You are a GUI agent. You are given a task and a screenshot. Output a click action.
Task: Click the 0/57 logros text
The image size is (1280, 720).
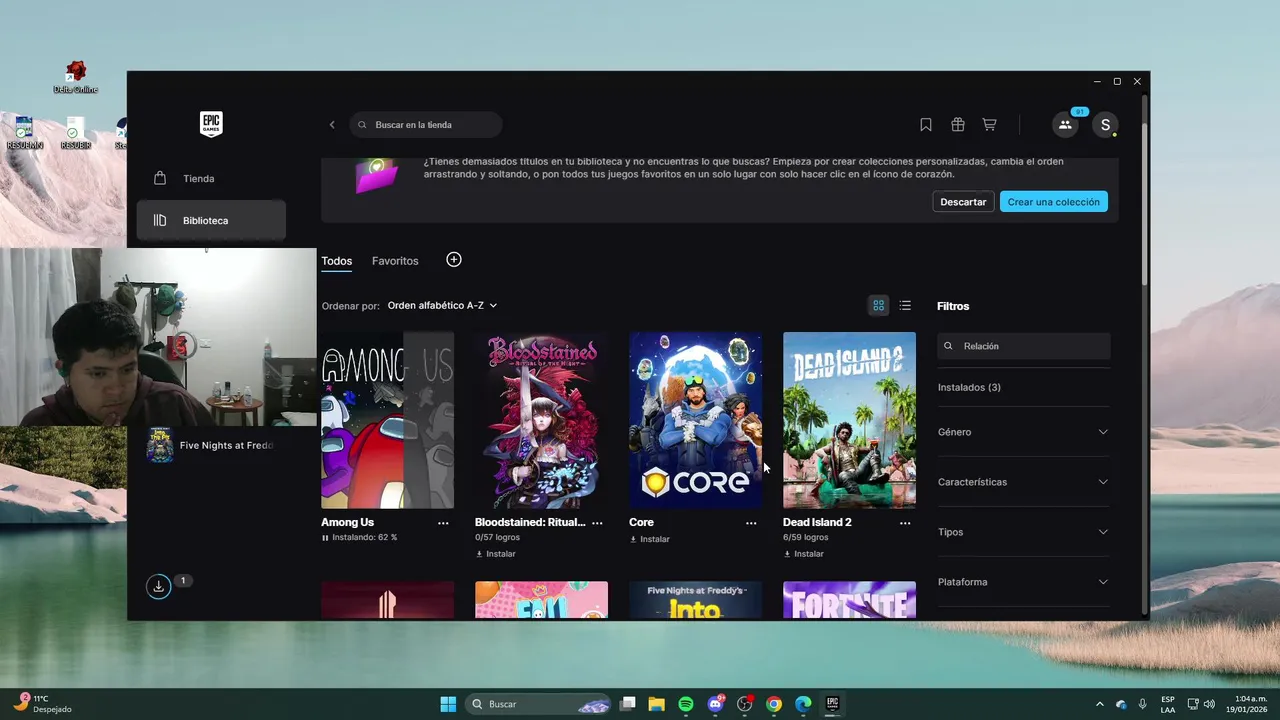(497, 538)
